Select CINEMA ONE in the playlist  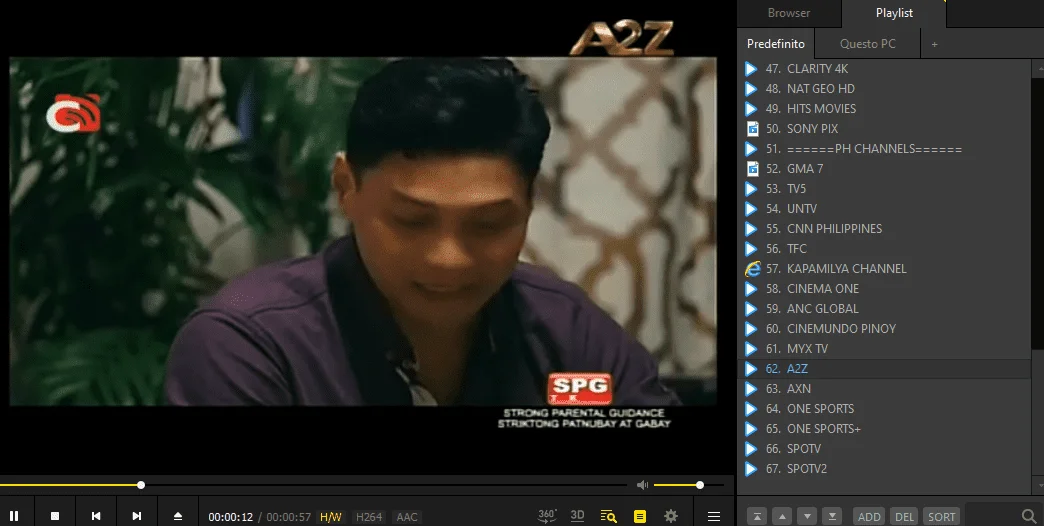coord(884,288)
